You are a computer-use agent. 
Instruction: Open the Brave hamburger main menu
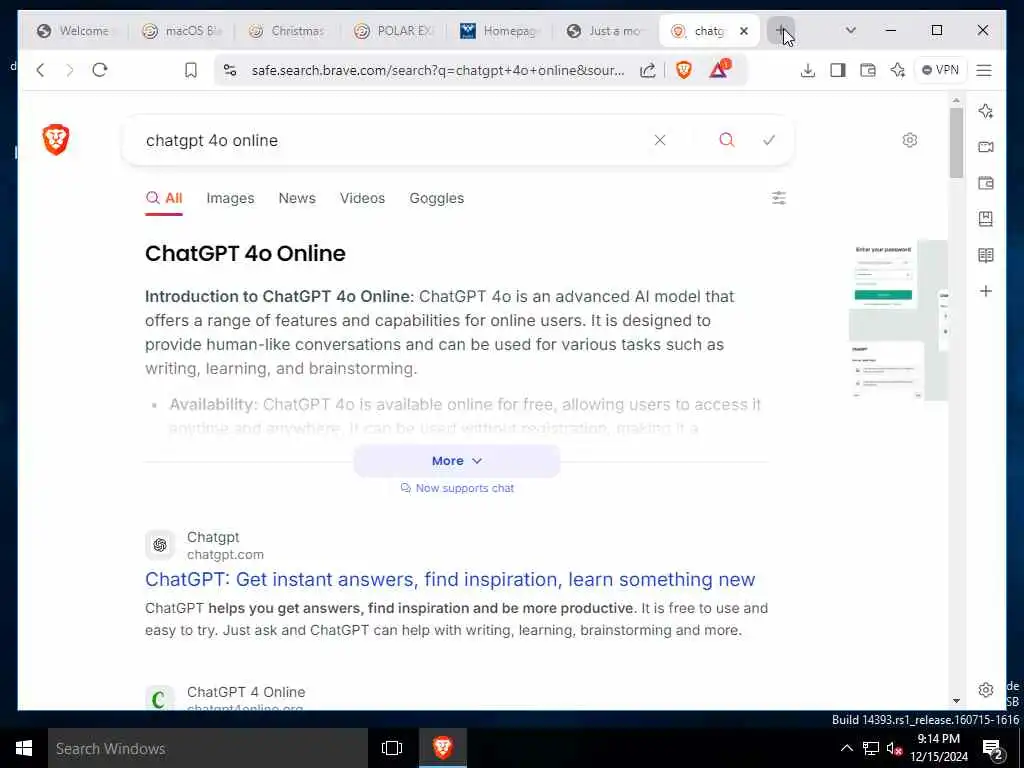(x=984, y=70)
